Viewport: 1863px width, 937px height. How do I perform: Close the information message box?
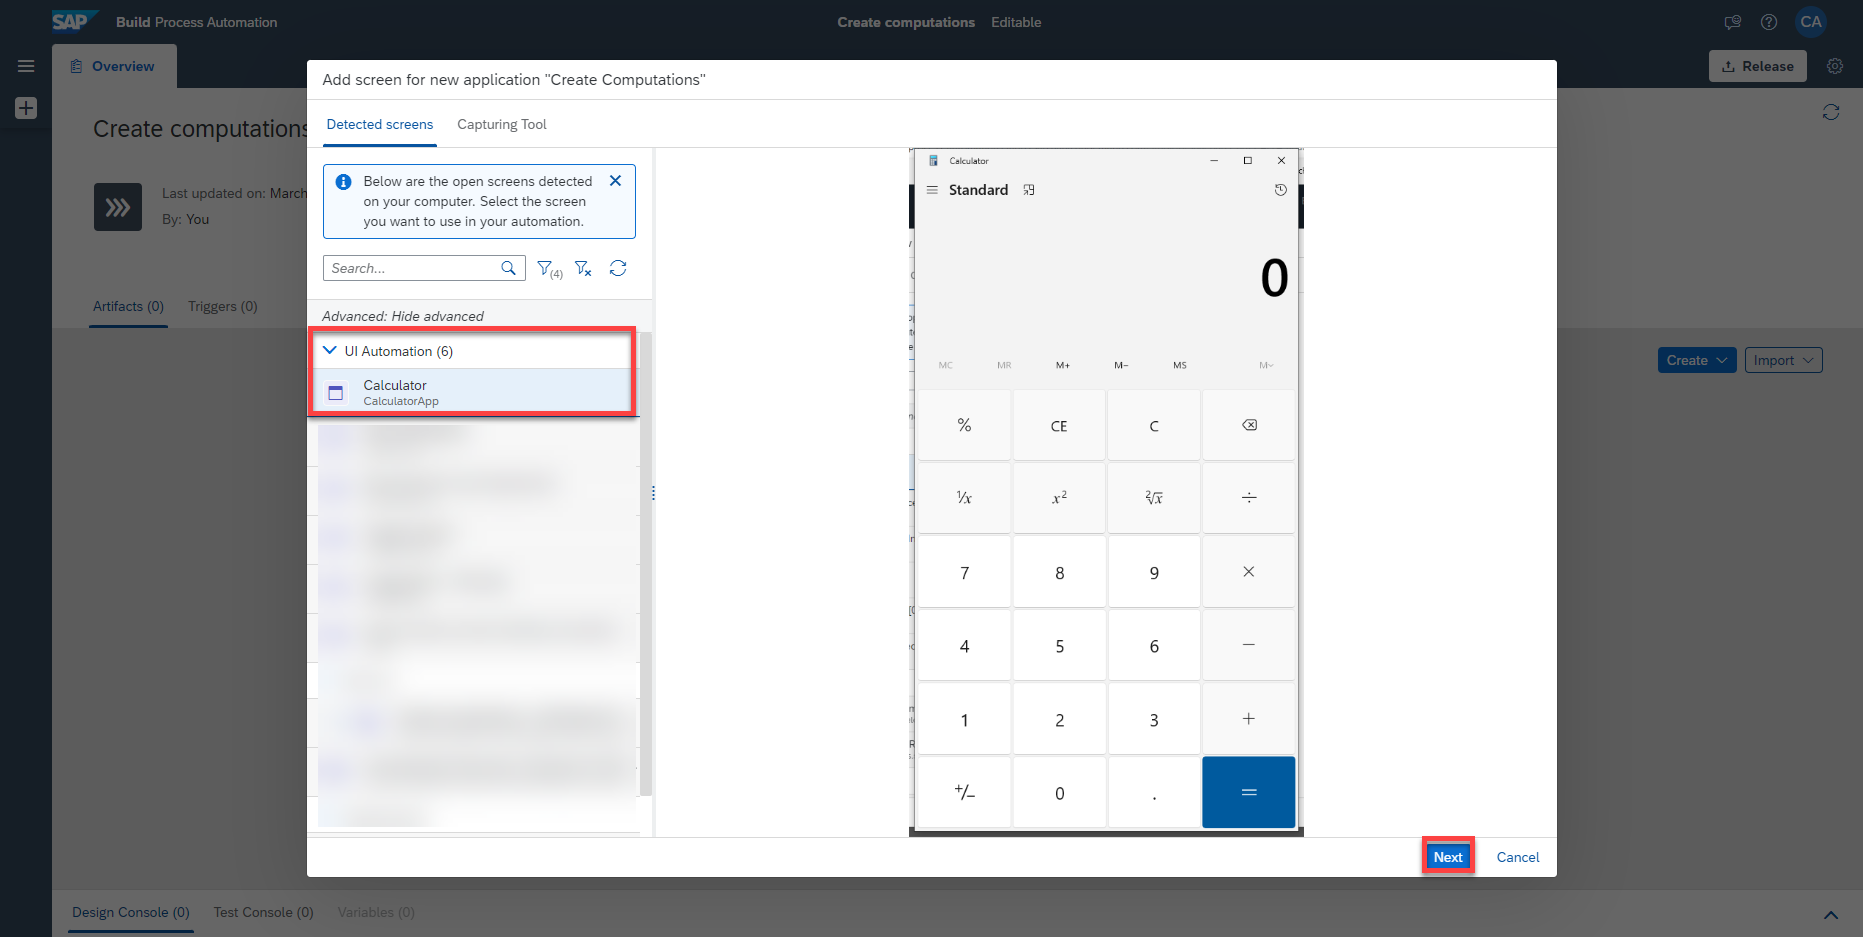point(615,181)
